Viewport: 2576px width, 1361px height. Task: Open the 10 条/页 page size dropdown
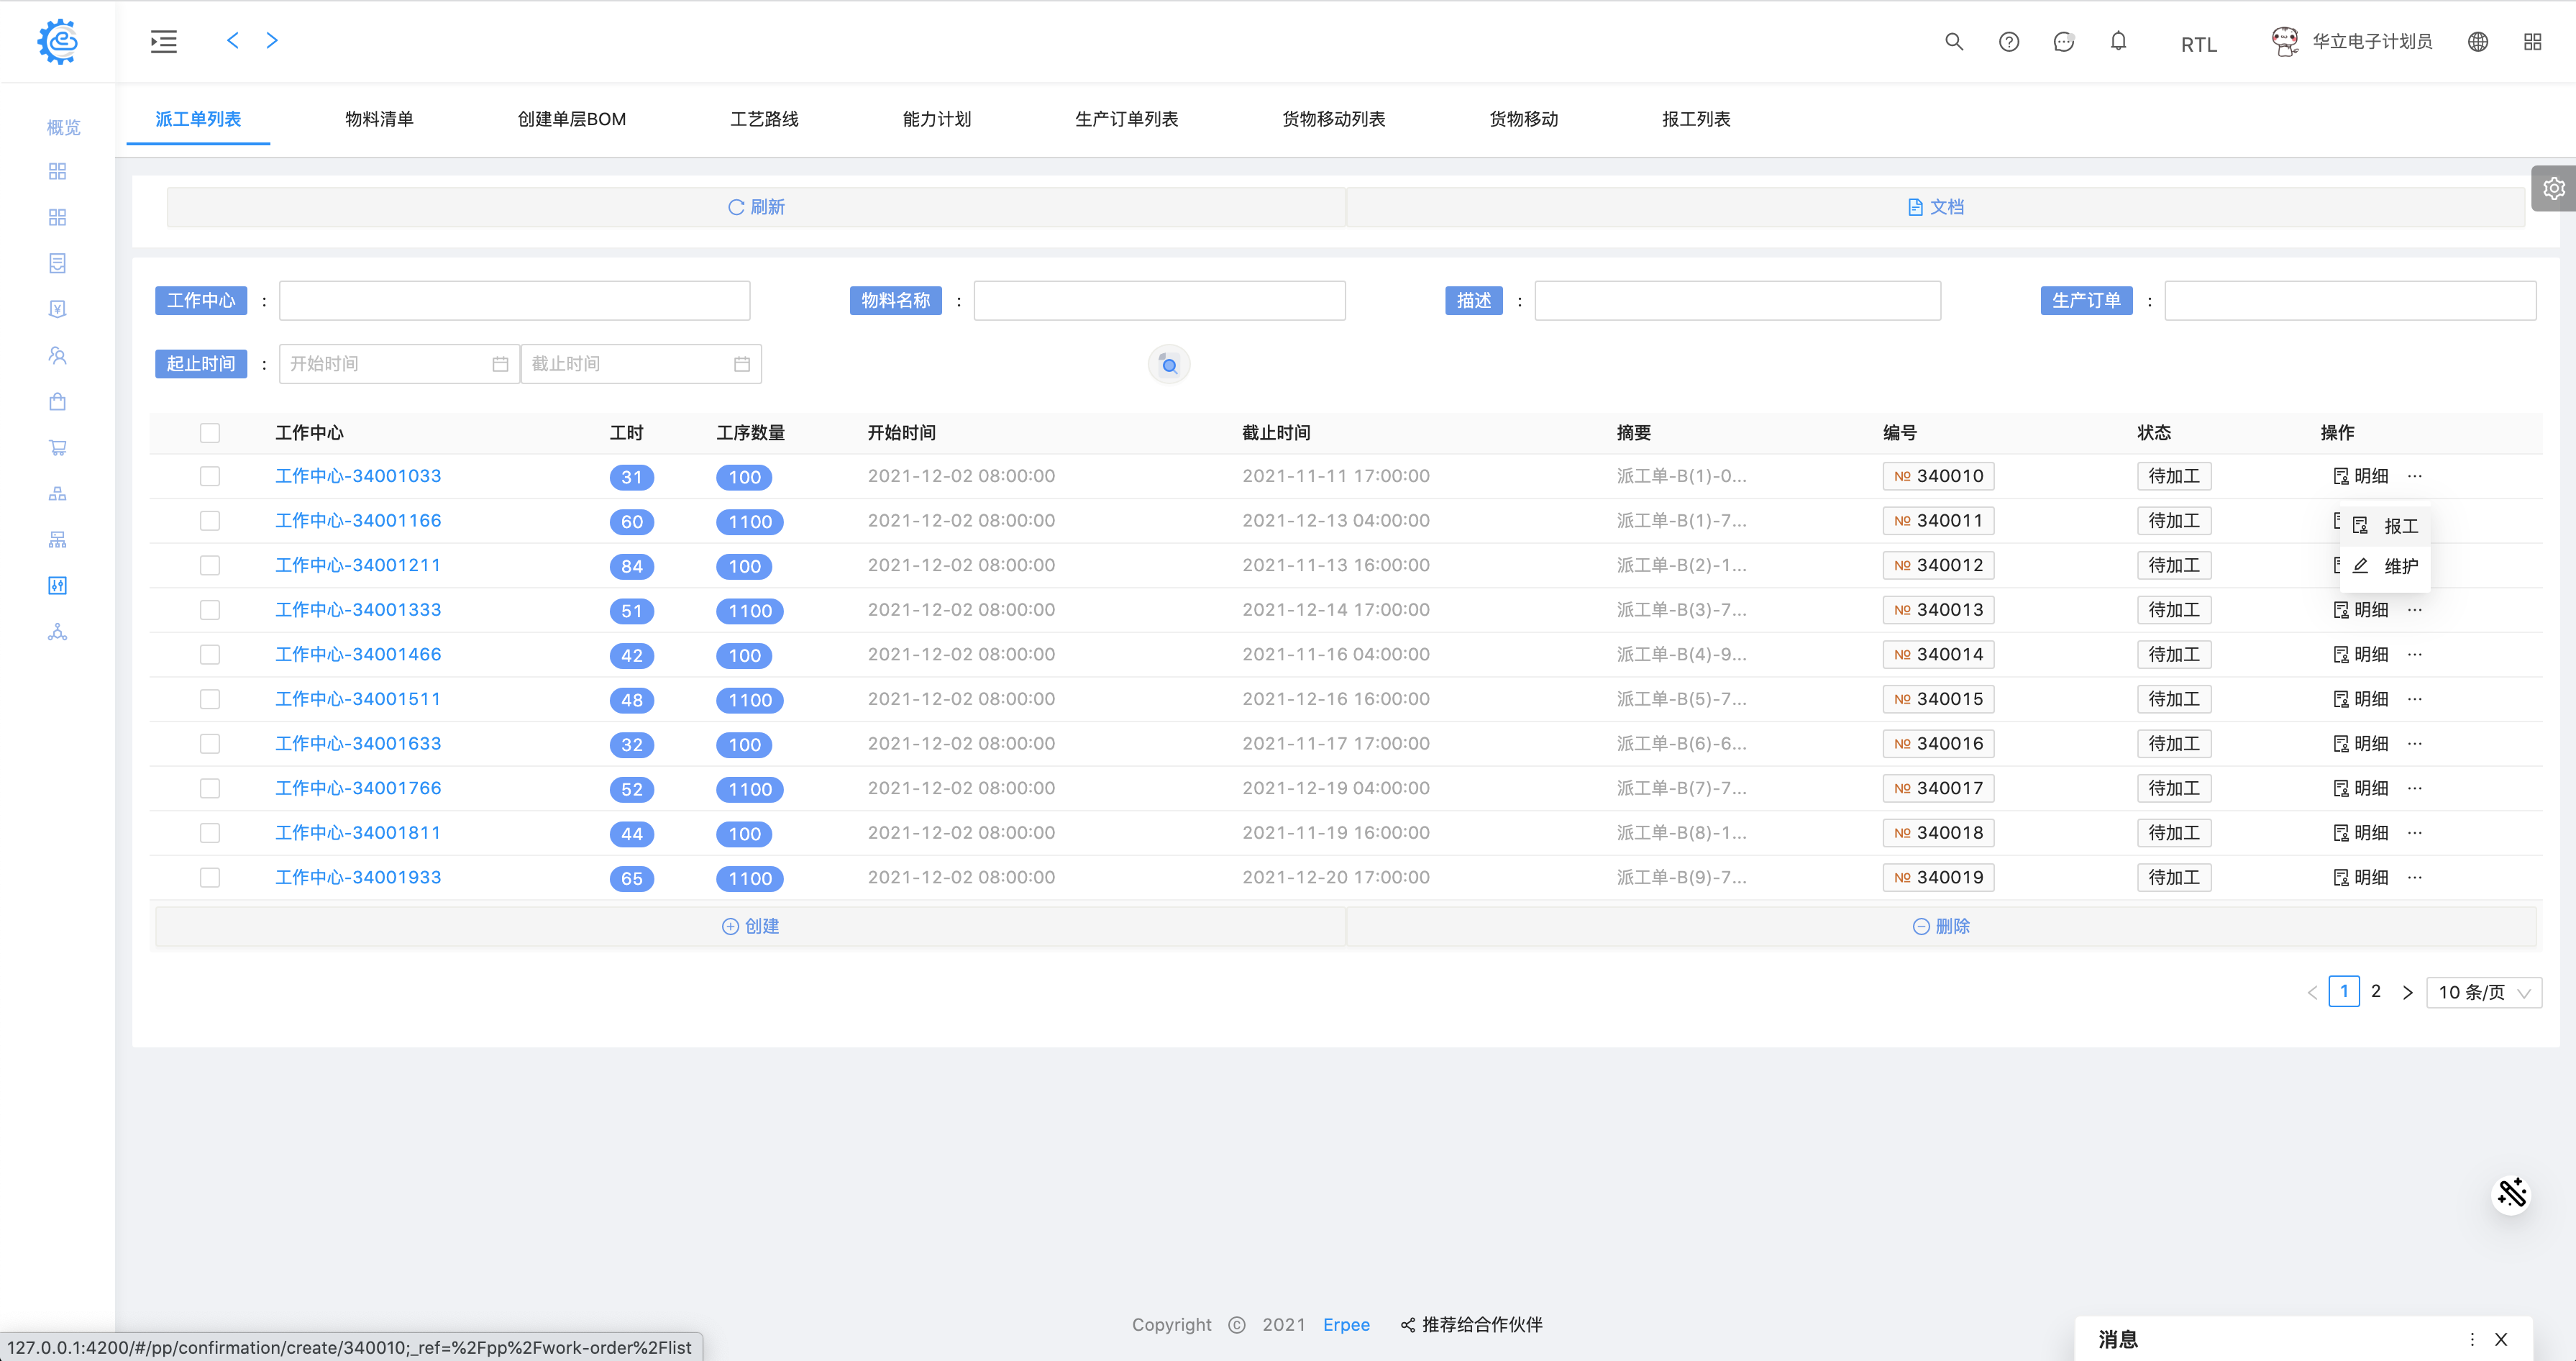(x=2483, y=992)
